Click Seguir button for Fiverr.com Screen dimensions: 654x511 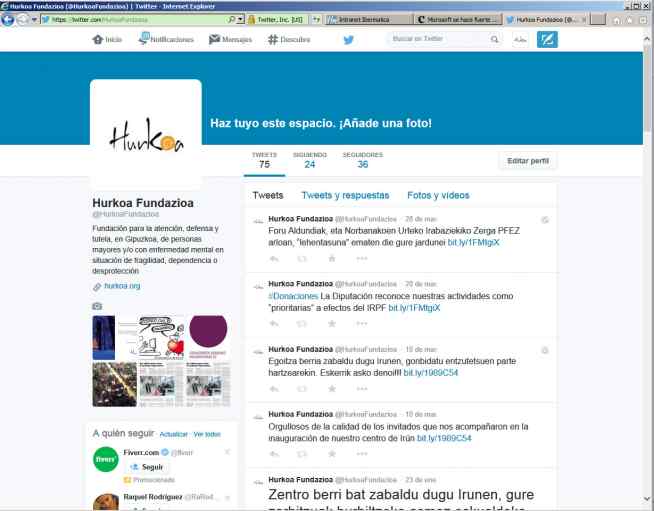[x=146, y=467]
